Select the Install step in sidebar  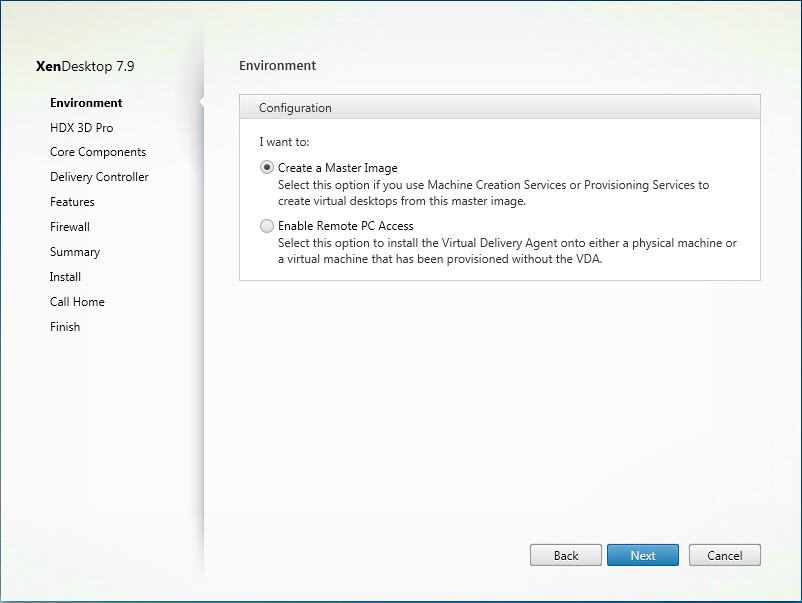click(65, 277)
